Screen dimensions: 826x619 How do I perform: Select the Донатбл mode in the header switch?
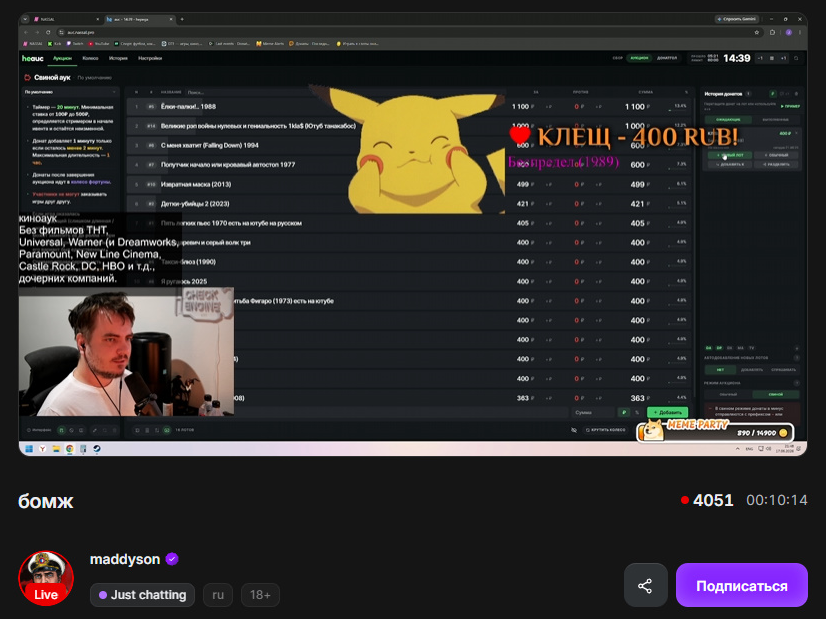pos(667,58)
